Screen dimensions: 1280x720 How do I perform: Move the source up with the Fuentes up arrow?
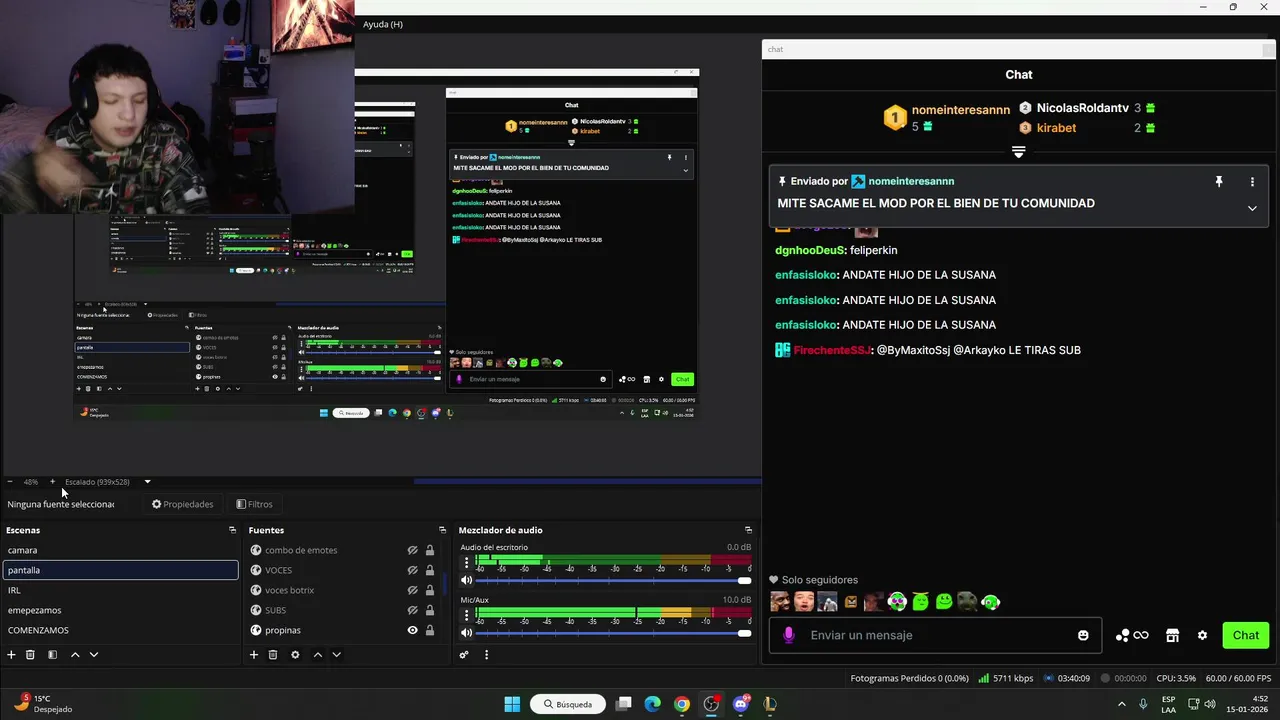coord(318,655)
